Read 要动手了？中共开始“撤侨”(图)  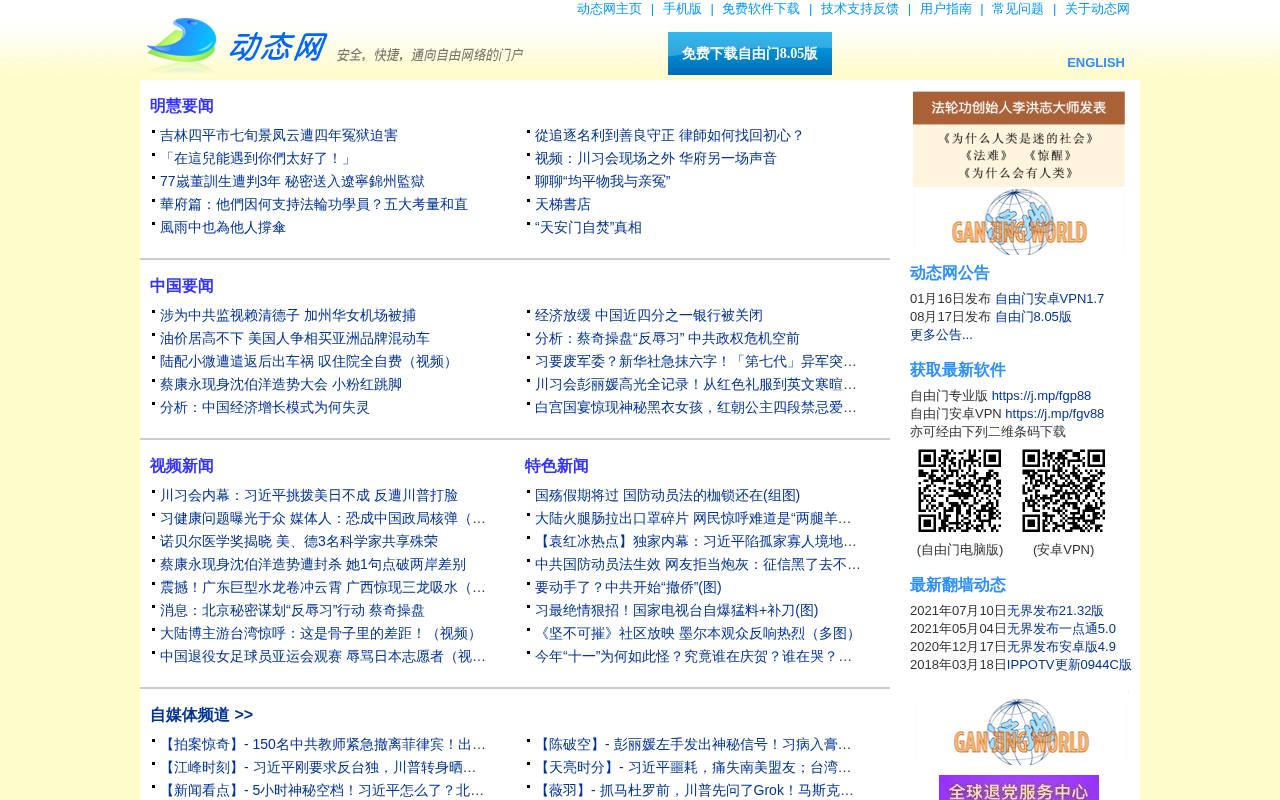point(628,587)
